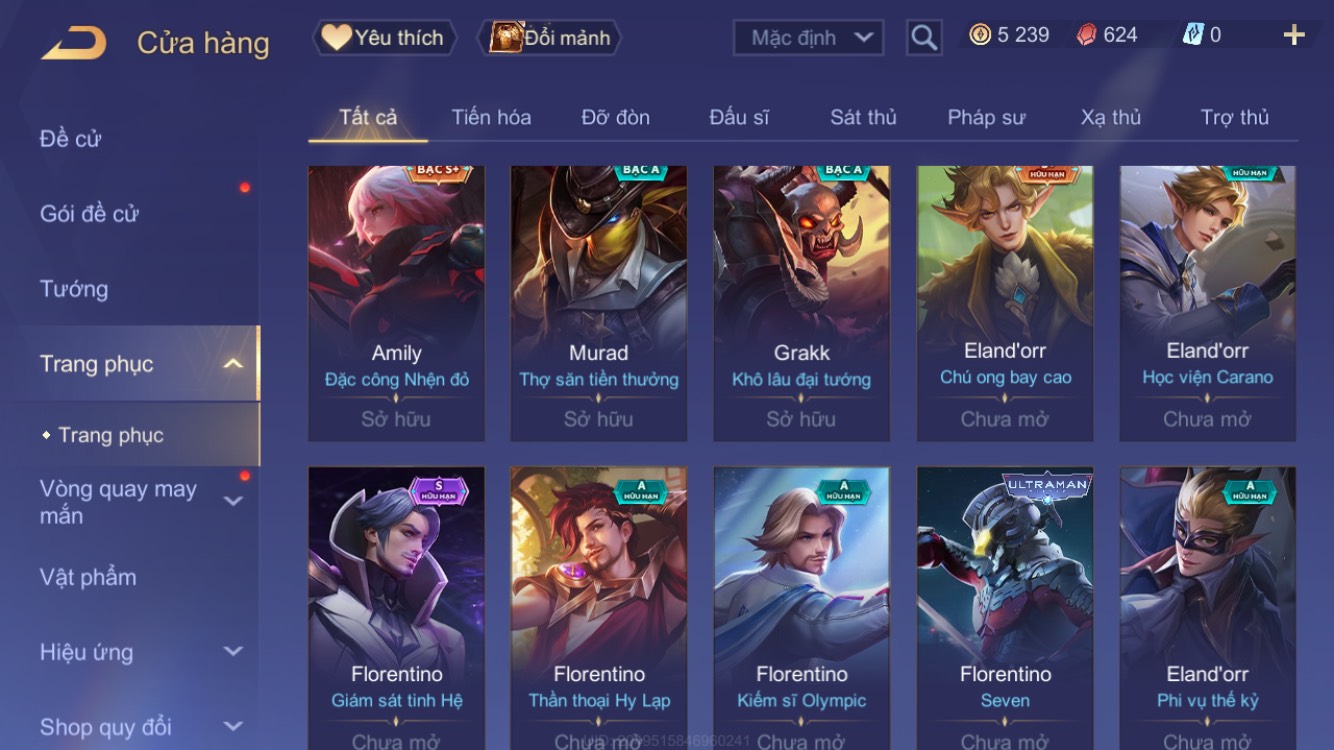Tap the blue voucher currency icon
Image resolution: width=1334 pixels, height=750 pixels.
click(1193, 35)
